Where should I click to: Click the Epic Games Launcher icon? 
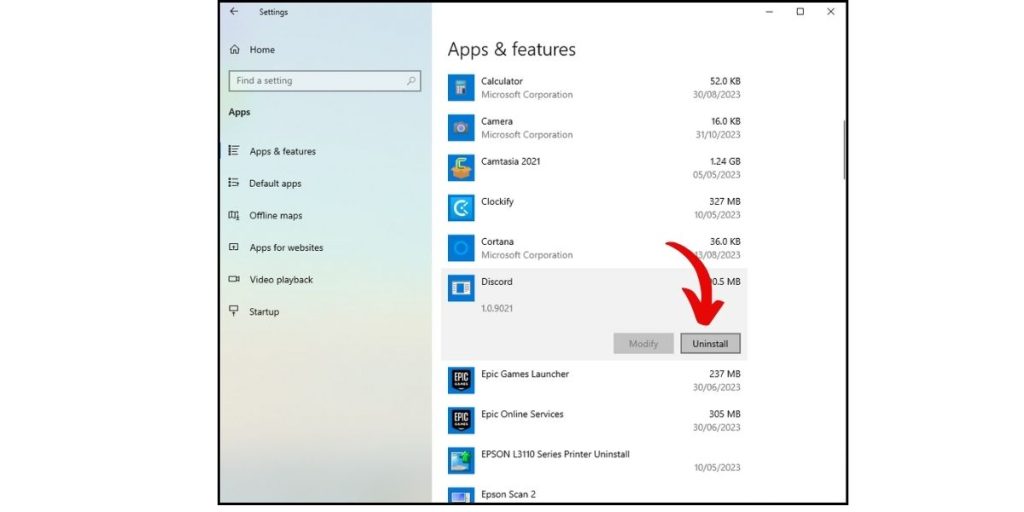[461, 380]
